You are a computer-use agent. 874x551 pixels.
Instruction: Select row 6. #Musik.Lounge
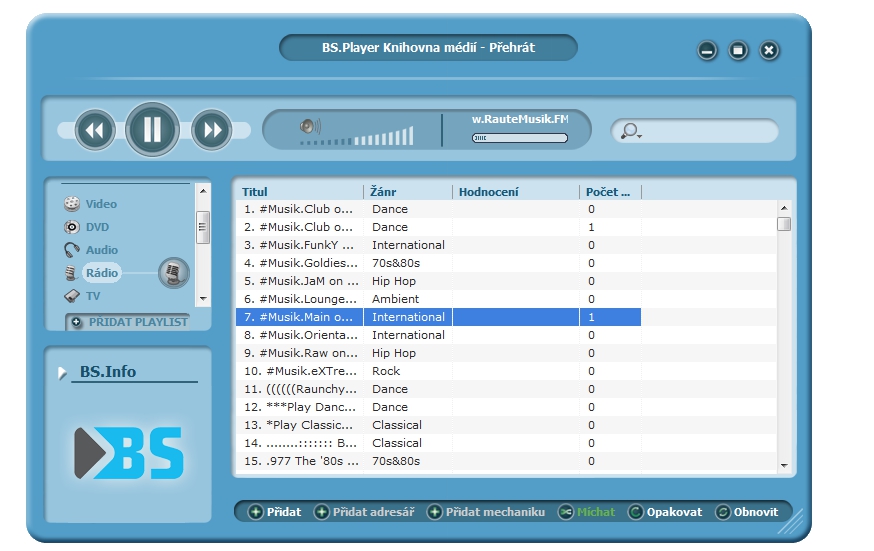point(438,299)
